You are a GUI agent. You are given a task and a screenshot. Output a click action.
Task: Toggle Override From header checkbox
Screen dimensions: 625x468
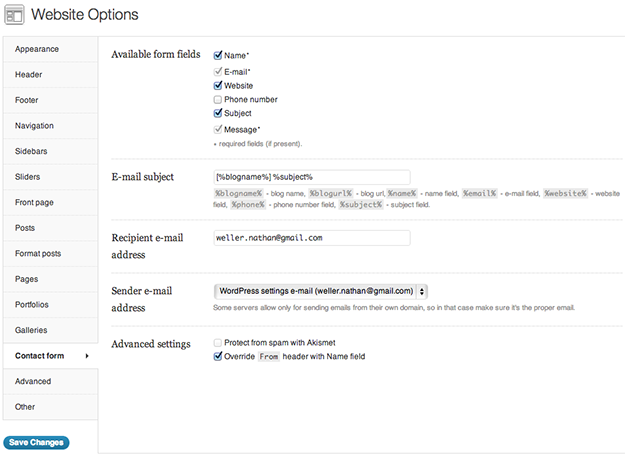coord(218,356)
